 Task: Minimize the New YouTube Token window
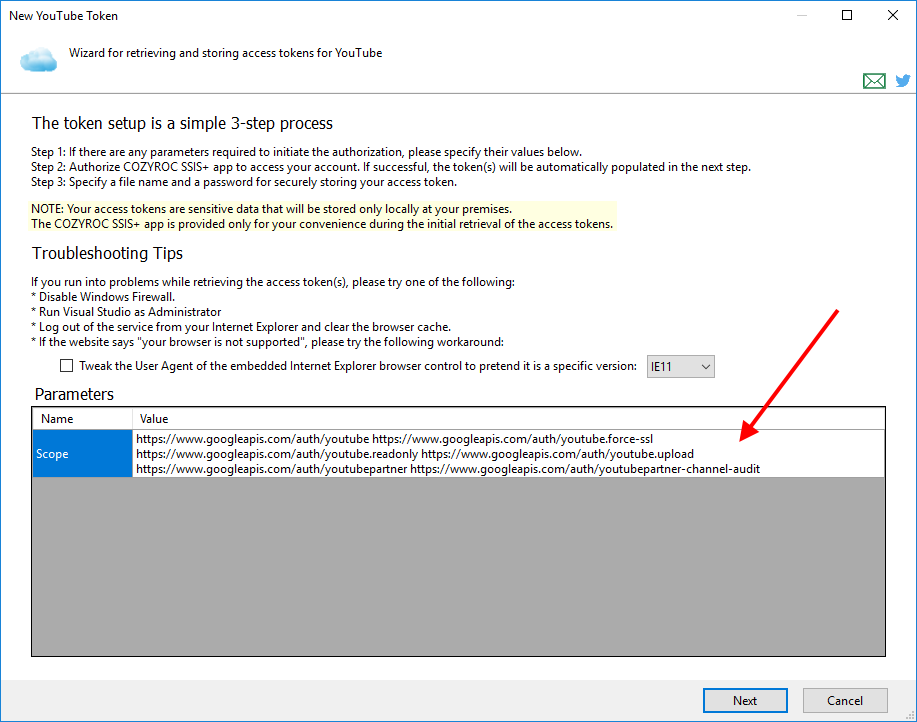802,15
